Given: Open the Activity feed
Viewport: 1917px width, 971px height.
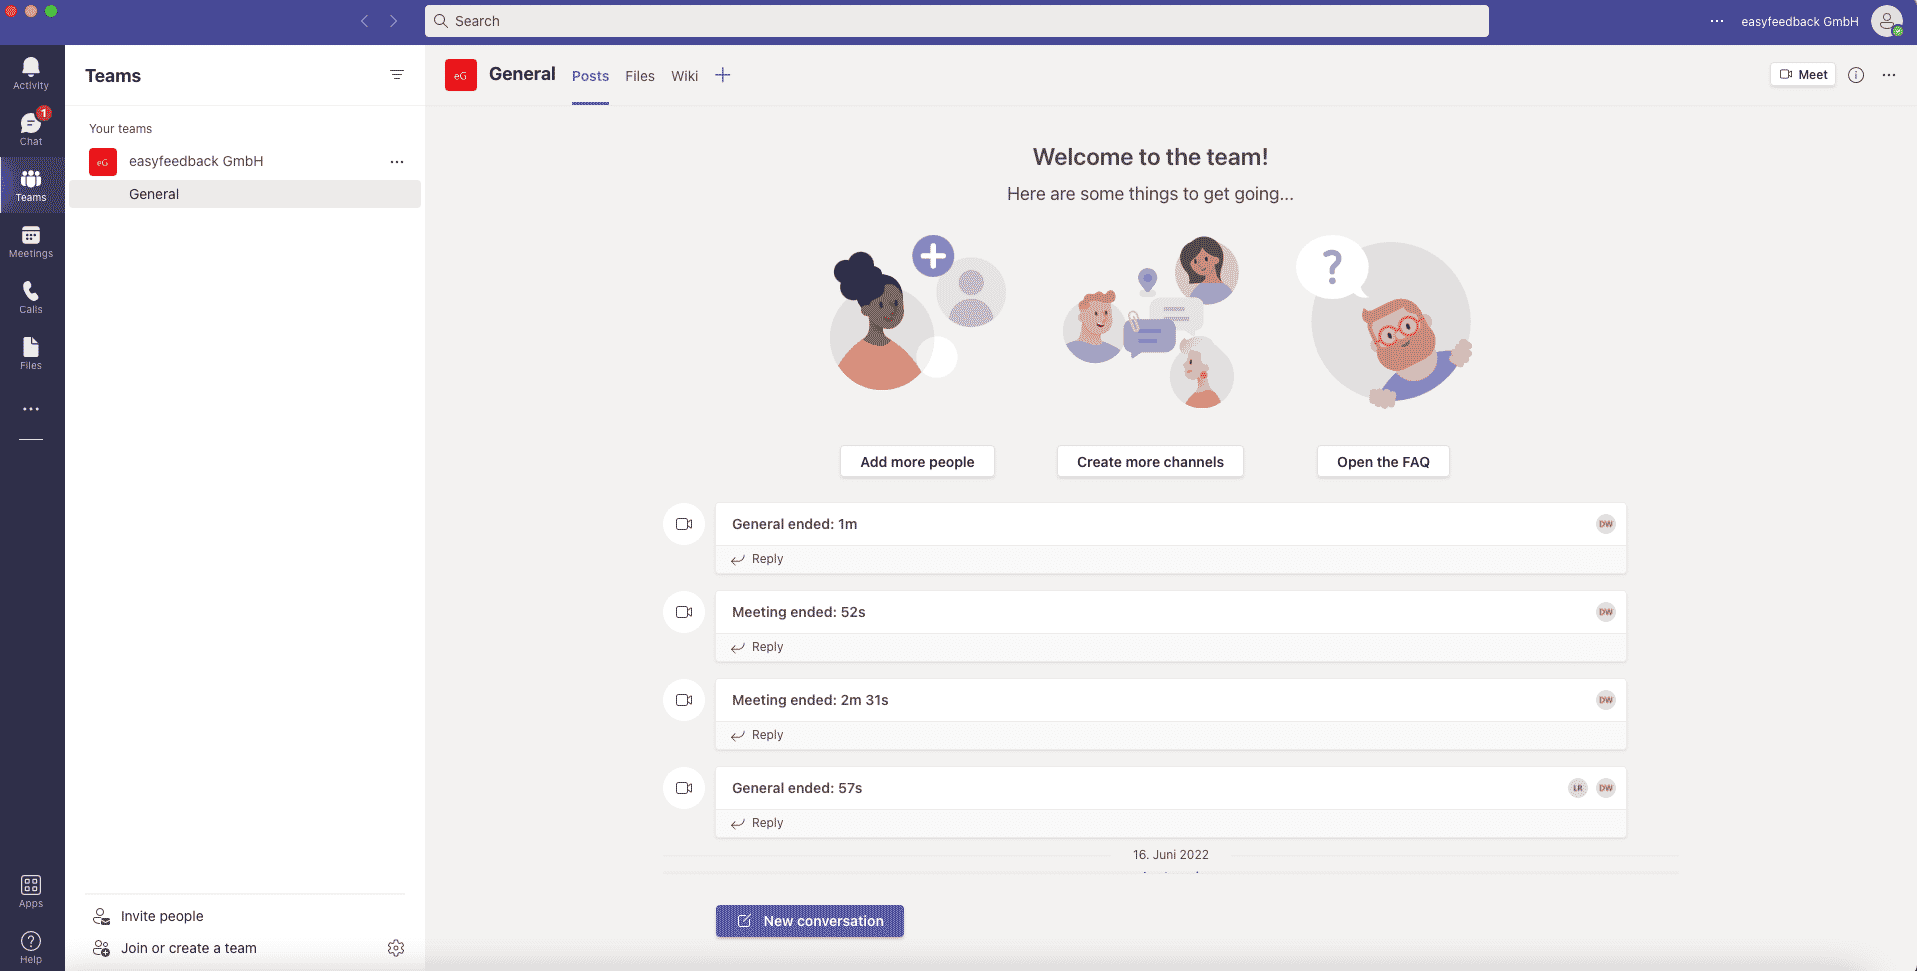Looking at the screenshot, I should (x=31, y=68).
